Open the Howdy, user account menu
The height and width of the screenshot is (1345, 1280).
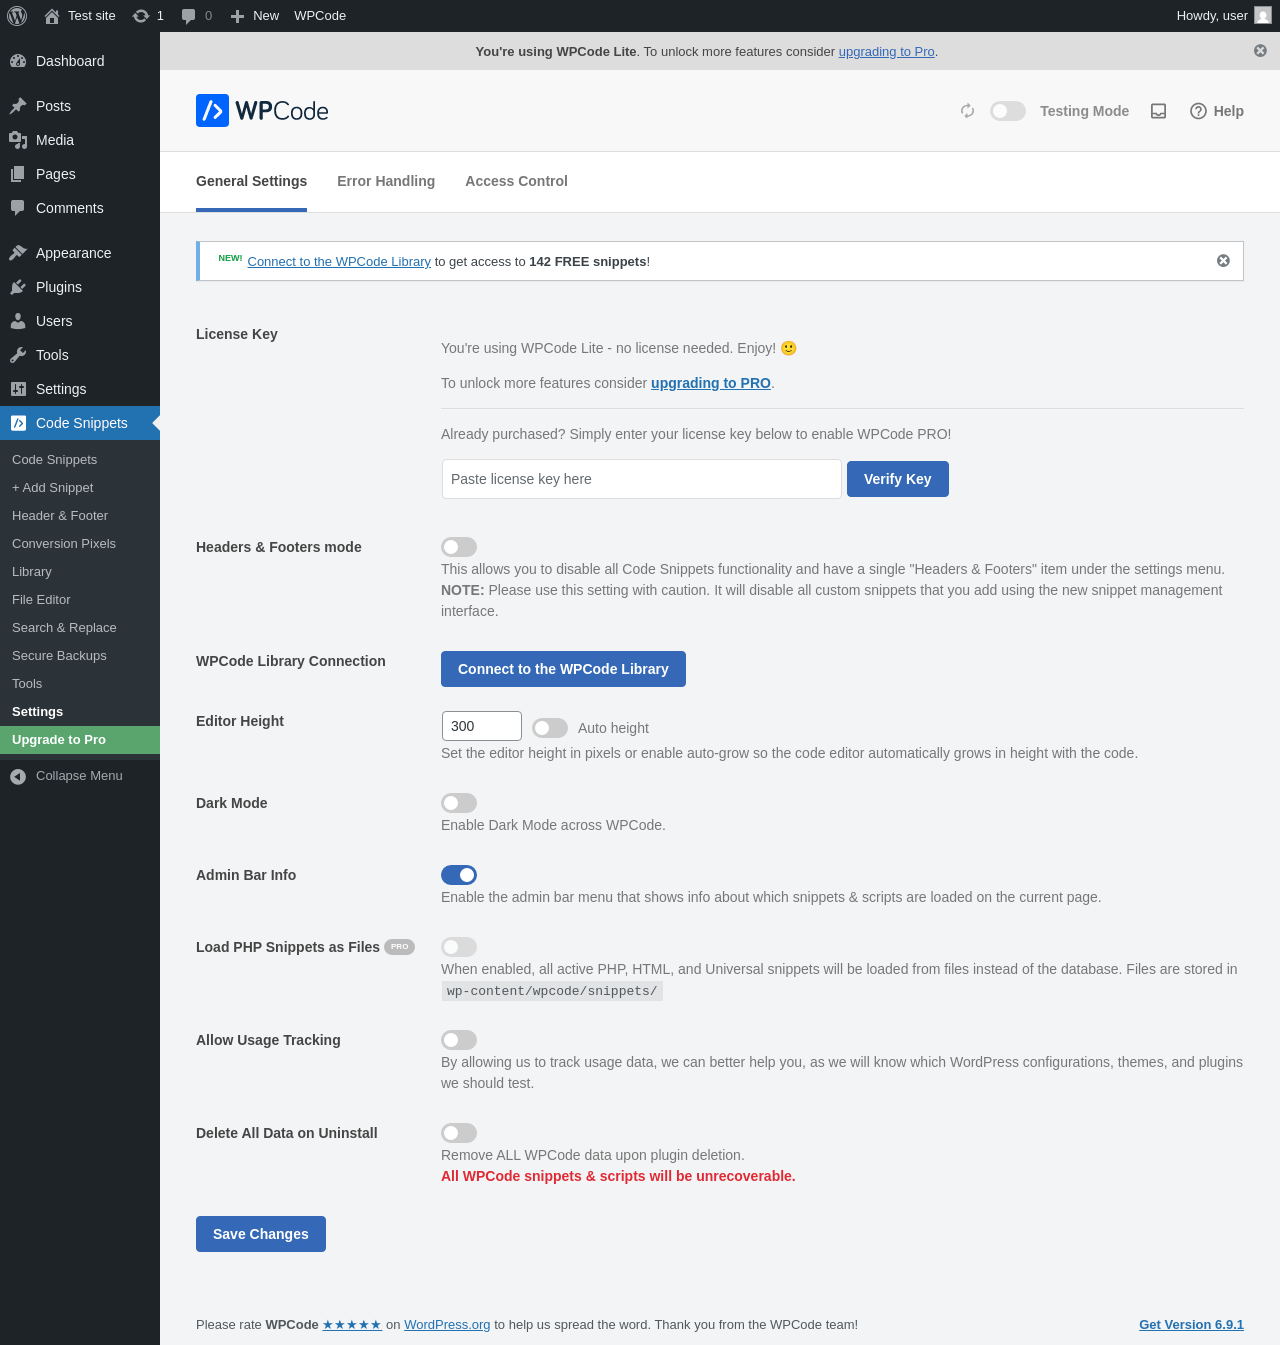tap(1222, 16)
